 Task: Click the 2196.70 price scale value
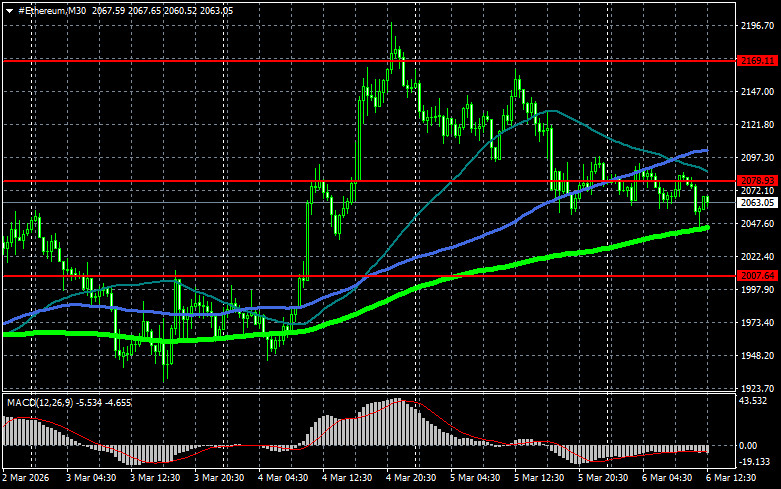[x=758, y=26]
